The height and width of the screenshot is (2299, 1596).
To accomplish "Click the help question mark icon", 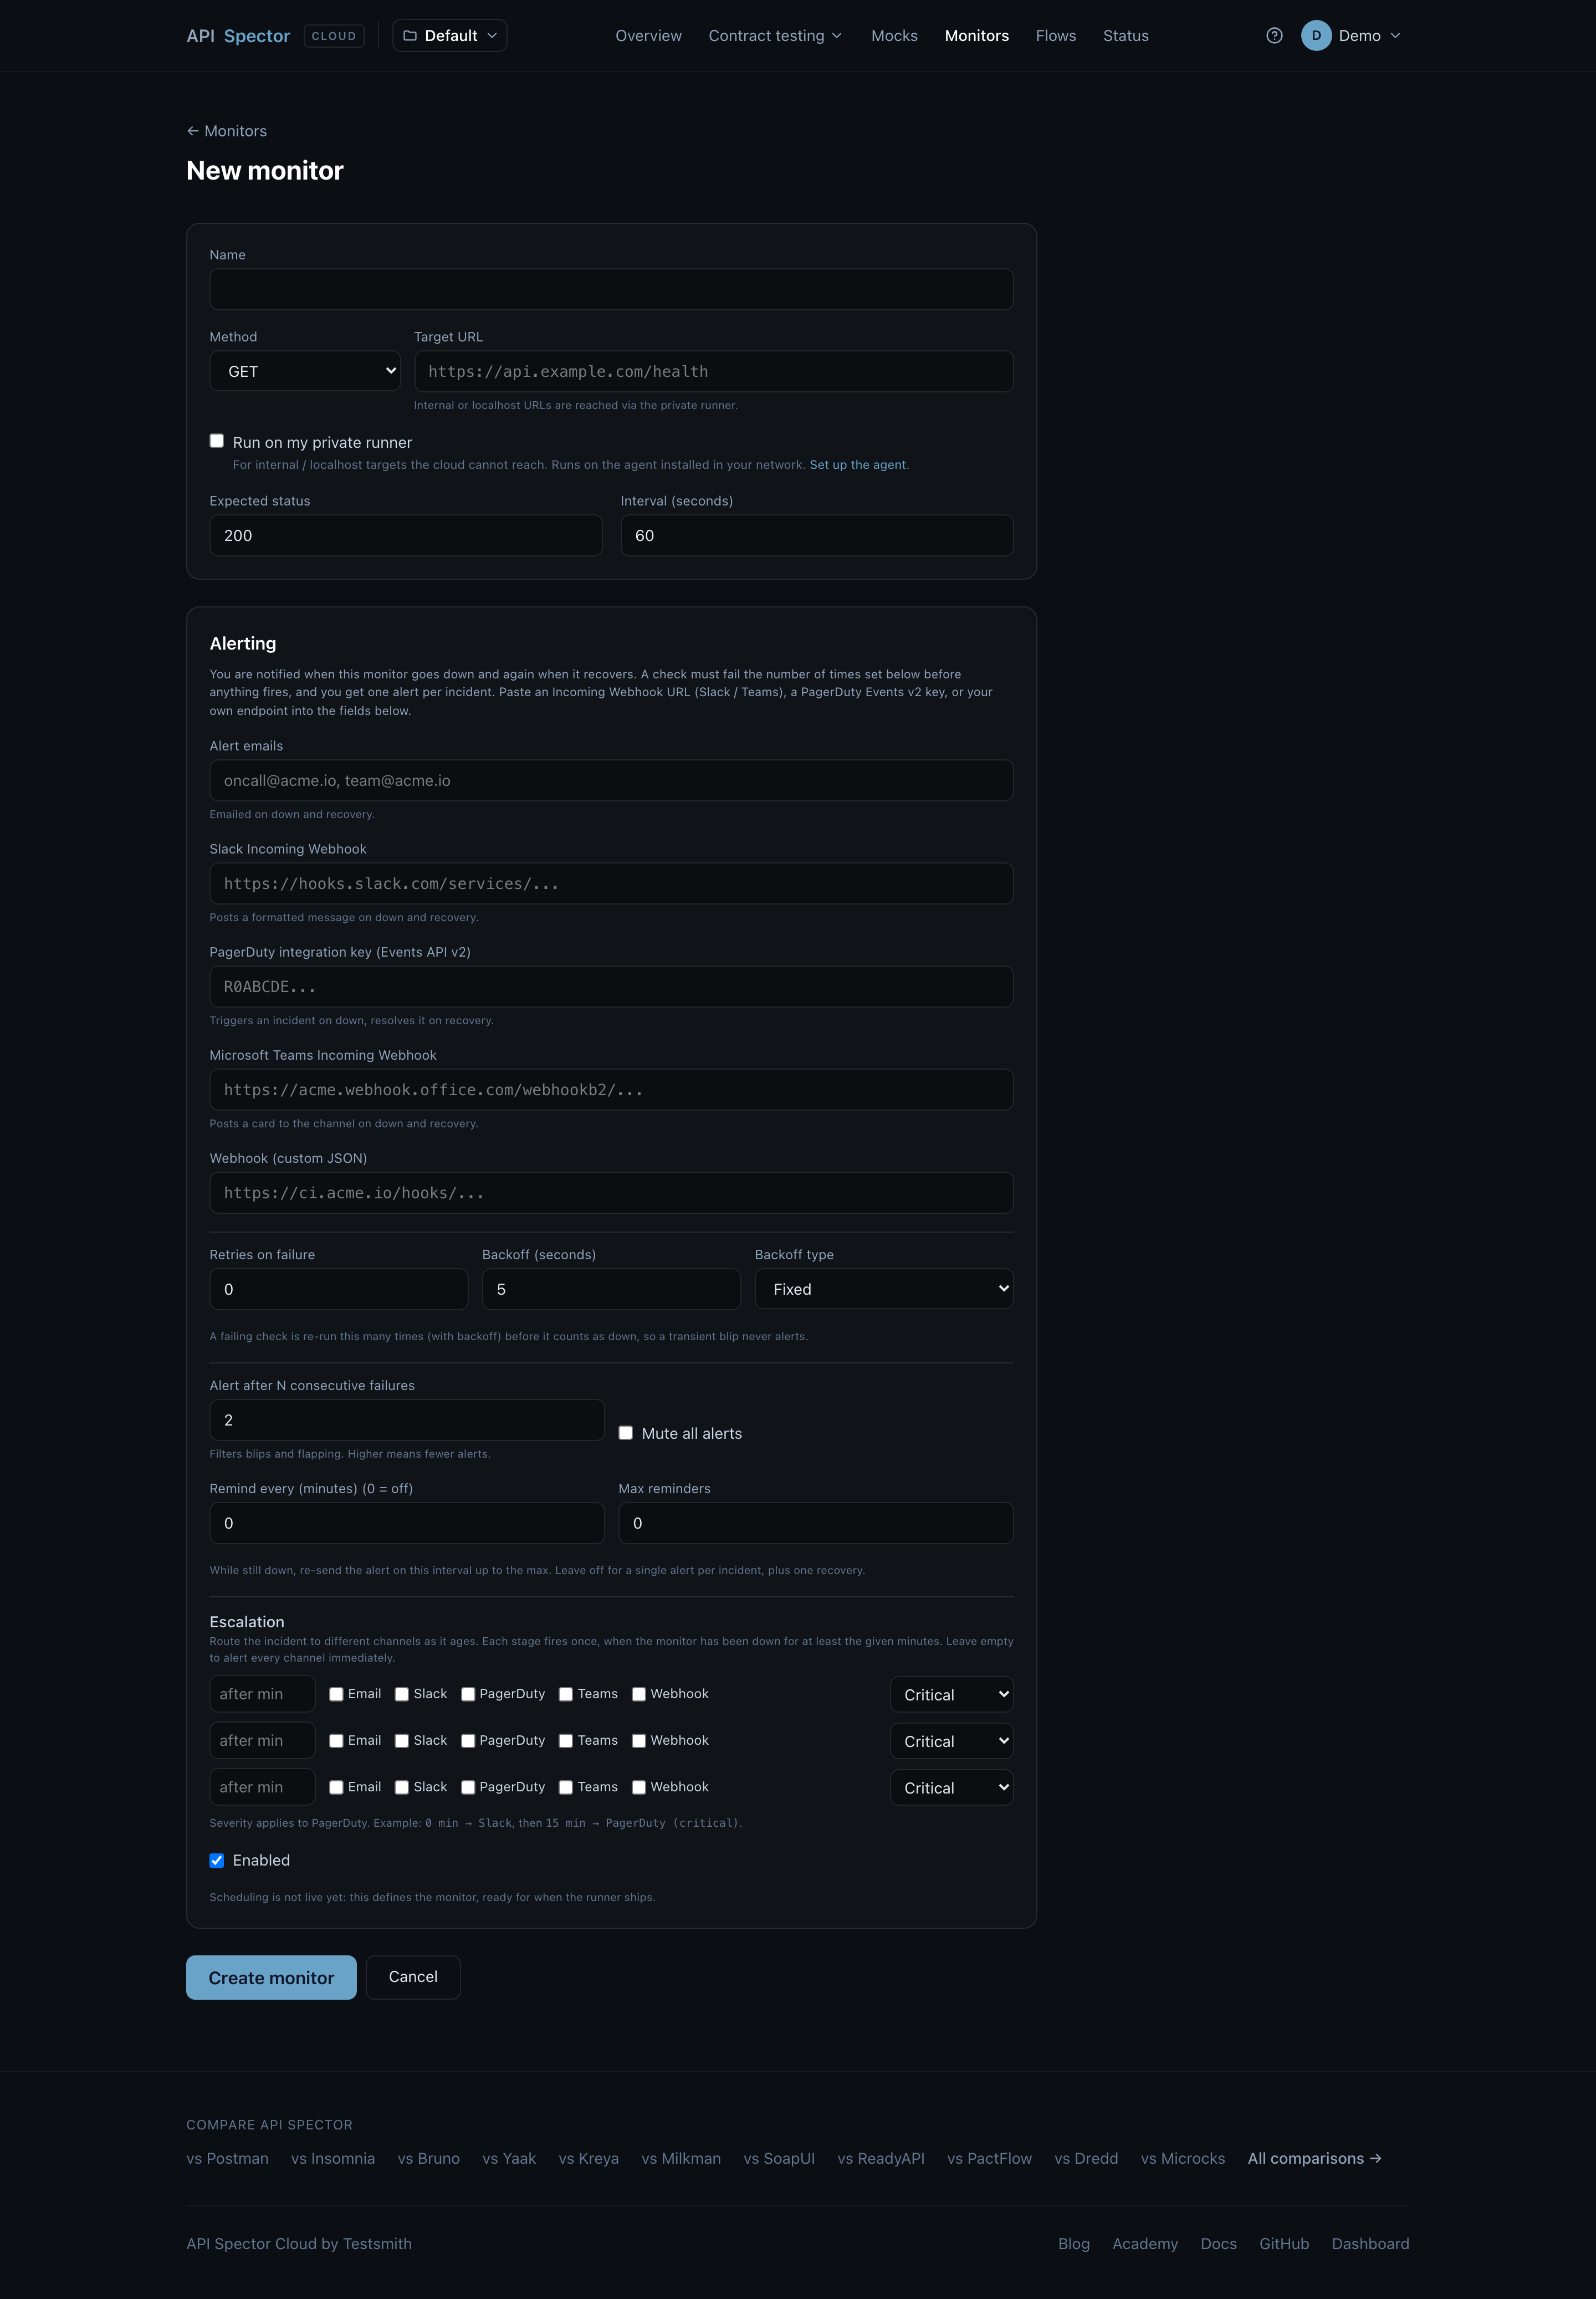I will (x=1274, y=36).
